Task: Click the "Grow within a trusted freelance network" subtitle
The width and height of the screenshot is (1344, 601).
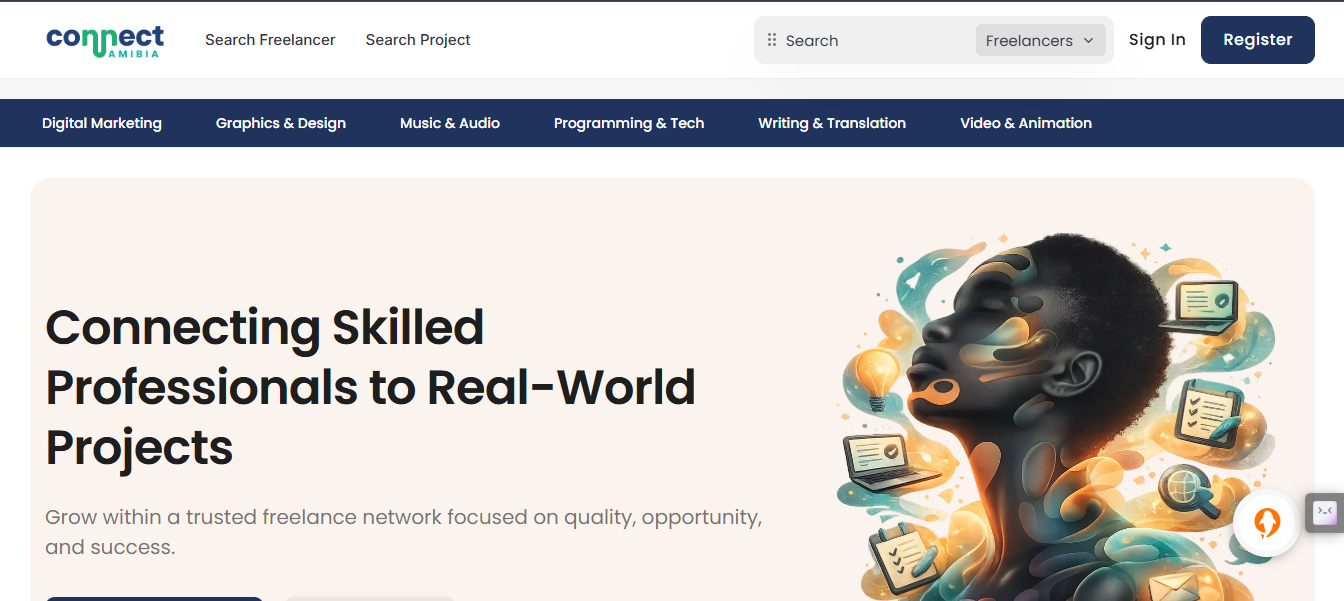Action: click(x=404, y=532)
